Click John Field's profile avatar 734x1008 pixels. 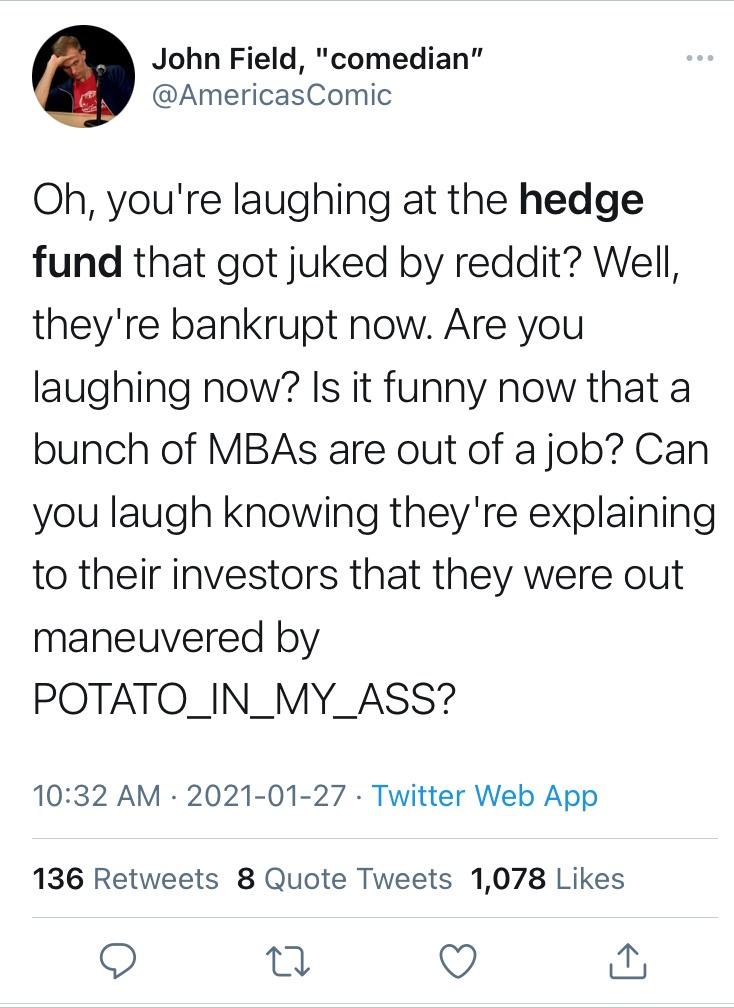pyautogui.click(x=84, y=77)
